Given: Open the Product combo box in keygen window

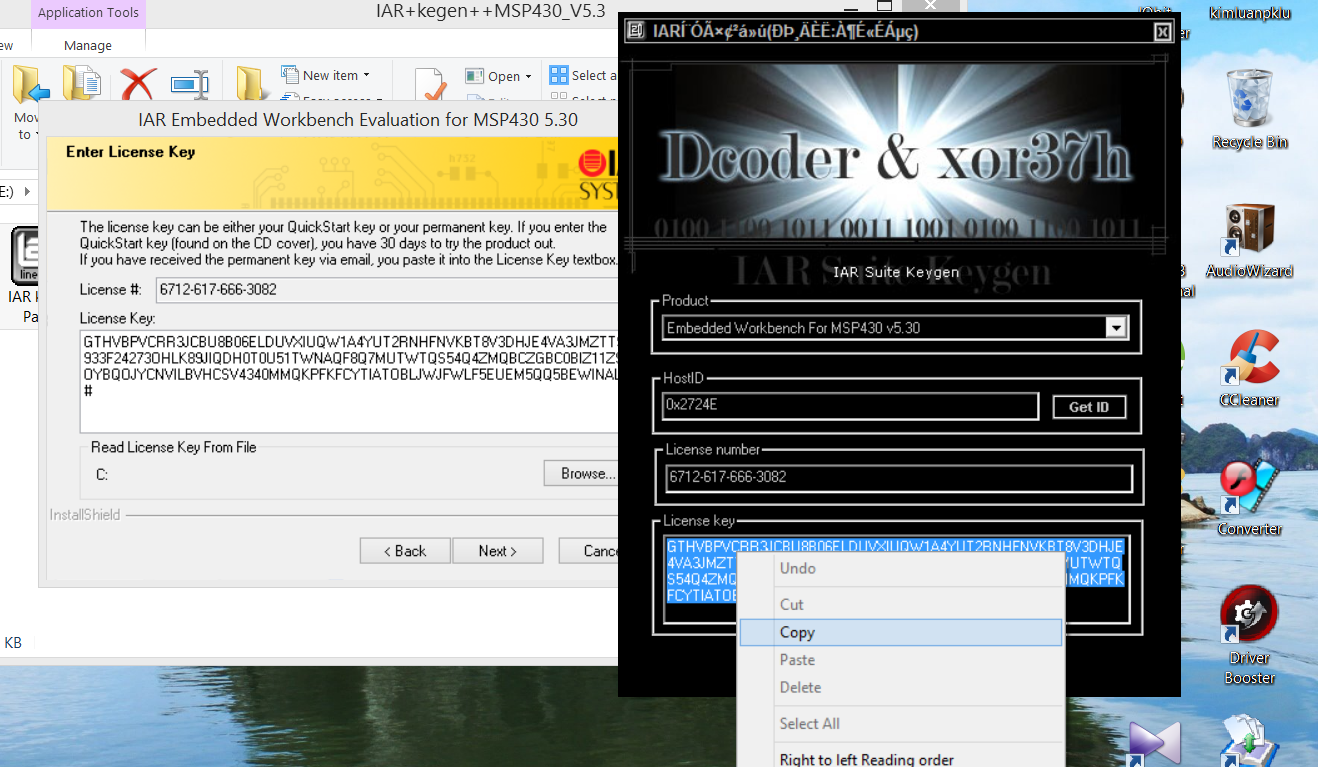Looking at the screenshot, I should tap(895, 327).
